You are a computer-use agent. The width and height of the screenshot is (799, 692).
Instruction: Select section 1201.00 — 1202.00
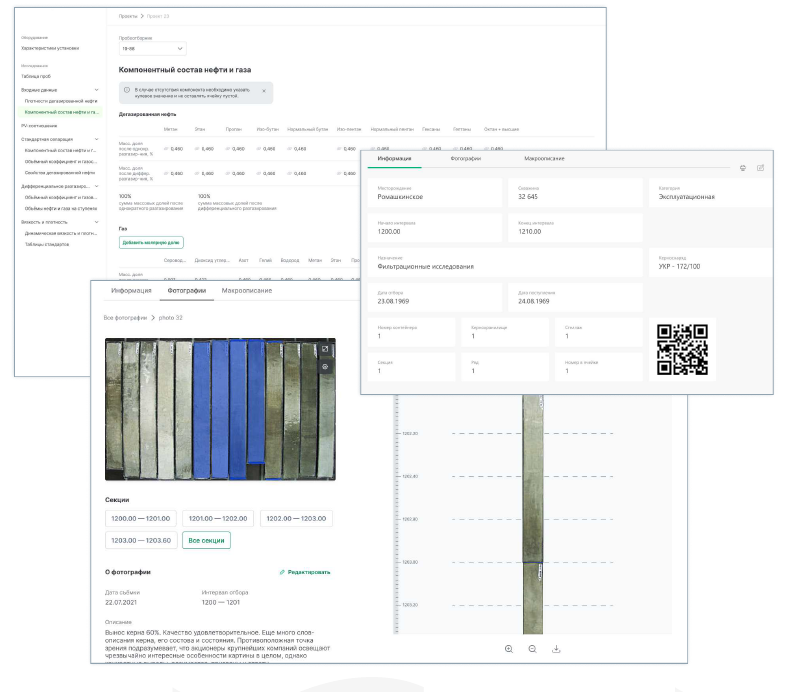[218, 518]
